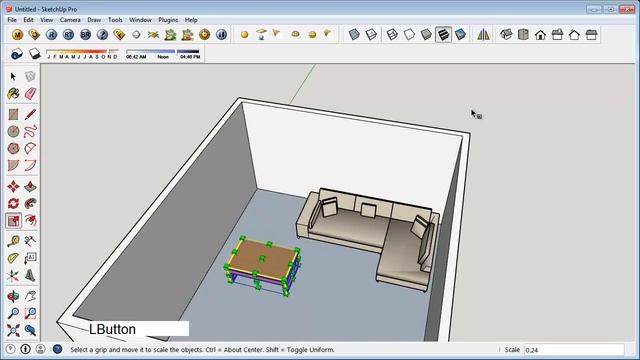Choose the Select arrow tool
The height and width of the screenshot is (360, 640).
pyautogui.click(x=13, y=76)
